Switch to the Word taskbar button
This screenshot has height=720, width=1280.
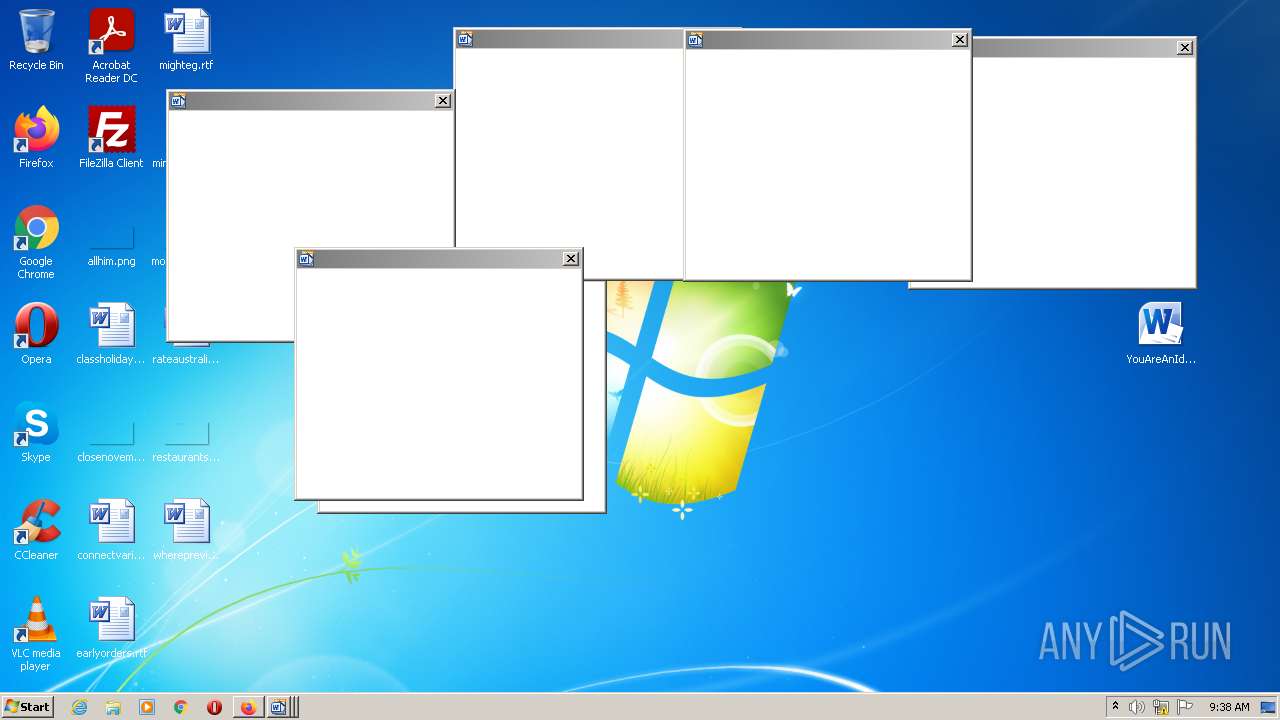tap(280, 707)
